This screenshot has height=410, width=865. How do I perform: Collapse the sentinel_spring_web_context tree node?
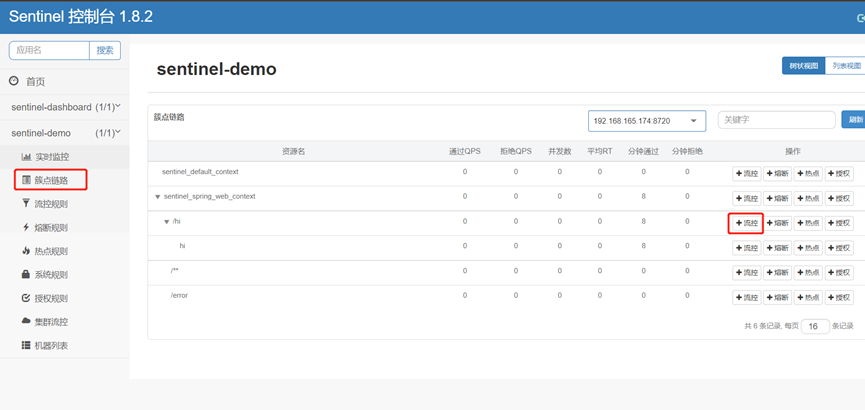tap(158, 196)
